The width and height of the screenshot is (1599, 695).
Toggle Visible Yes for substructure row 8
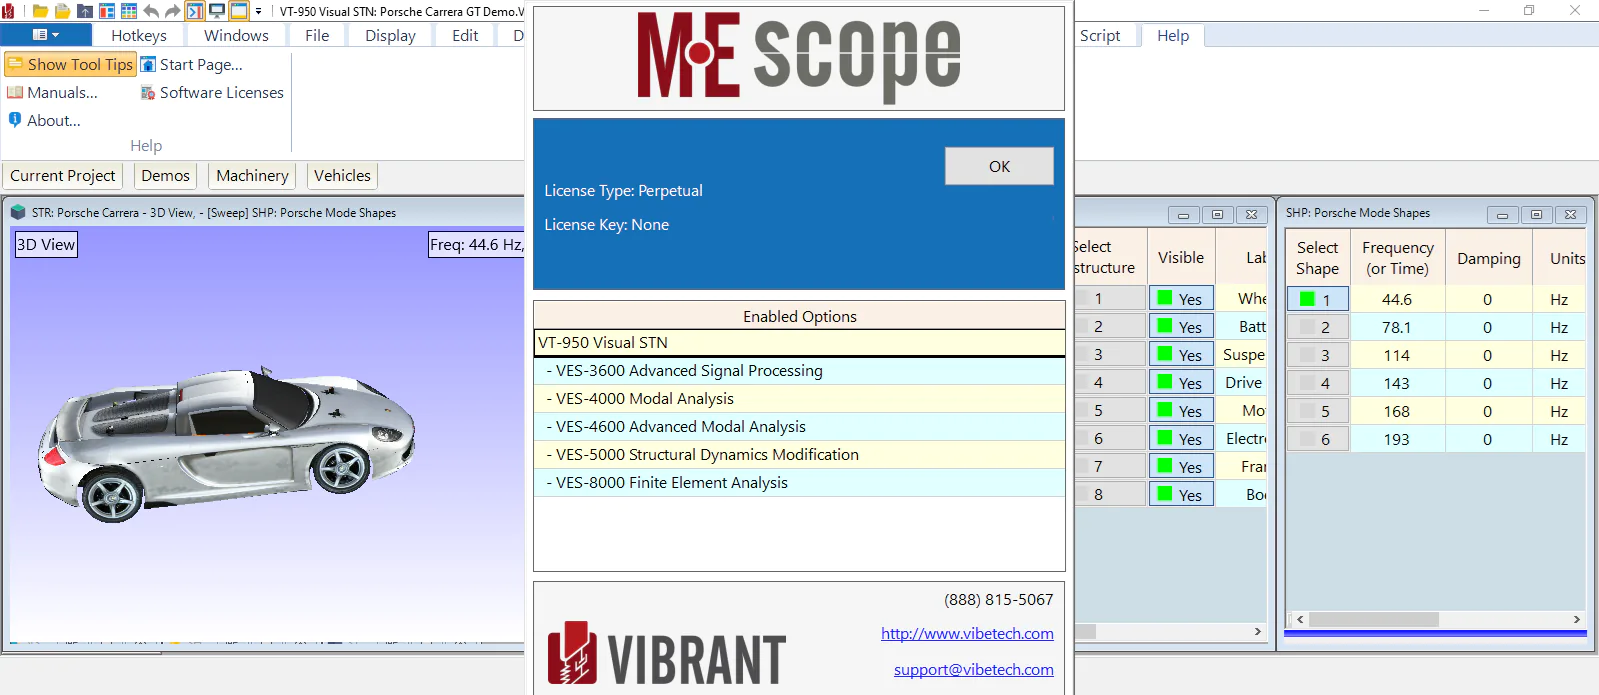(1181, 494)
